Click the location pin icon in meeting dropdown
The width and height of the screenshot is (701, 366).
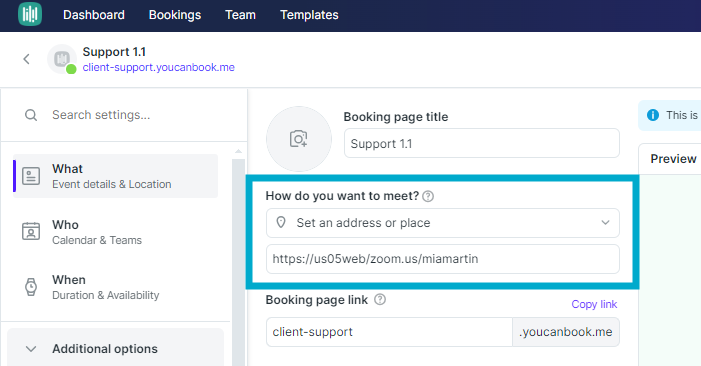pos(281,222)
